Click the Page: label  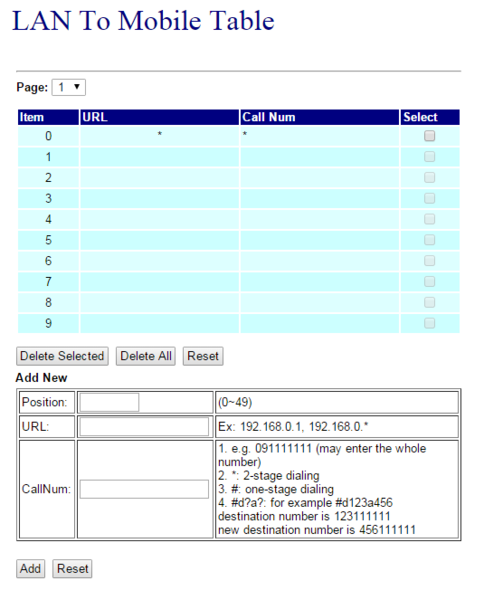tap(32, 88)
